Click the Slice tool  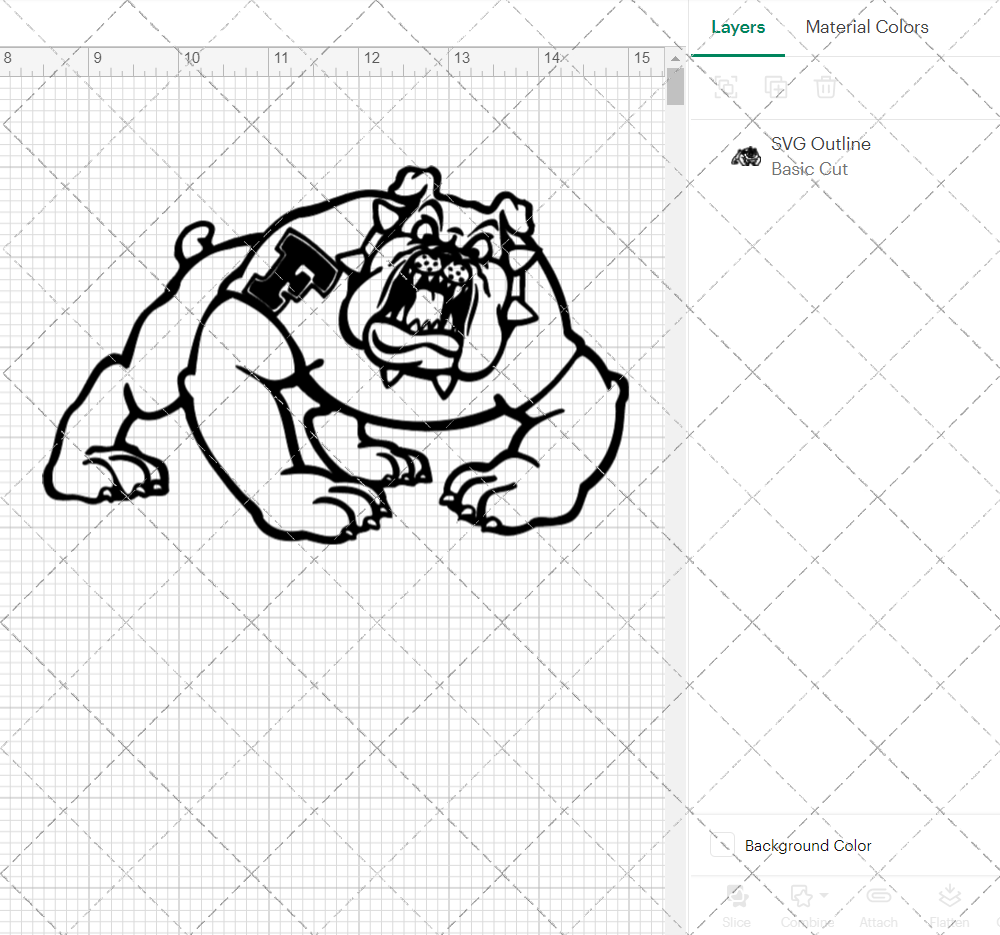737,906
